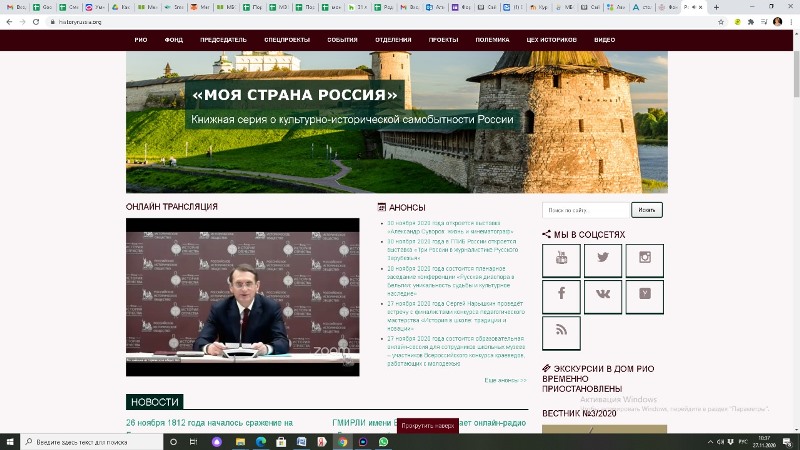Click the «Моя страна Россия» banner
This screenshot has width=800, height=450.
[x=396, y=121]
